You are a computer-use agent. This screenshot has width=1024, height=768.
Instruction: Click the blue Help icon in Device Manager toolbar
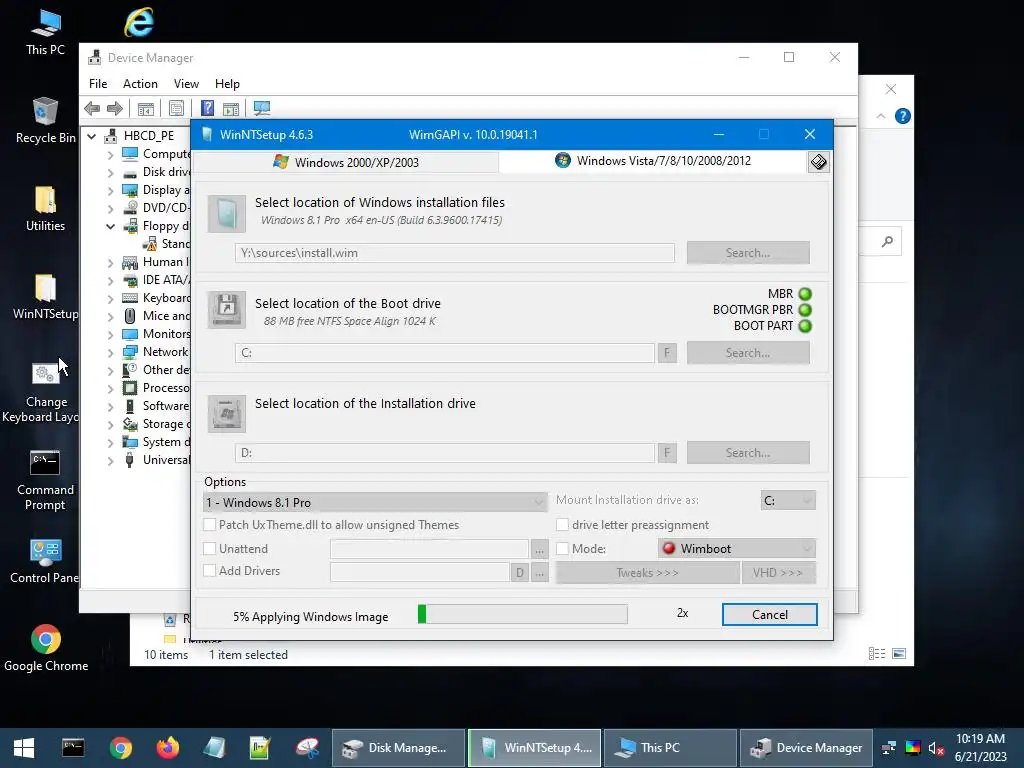point(207,108)
